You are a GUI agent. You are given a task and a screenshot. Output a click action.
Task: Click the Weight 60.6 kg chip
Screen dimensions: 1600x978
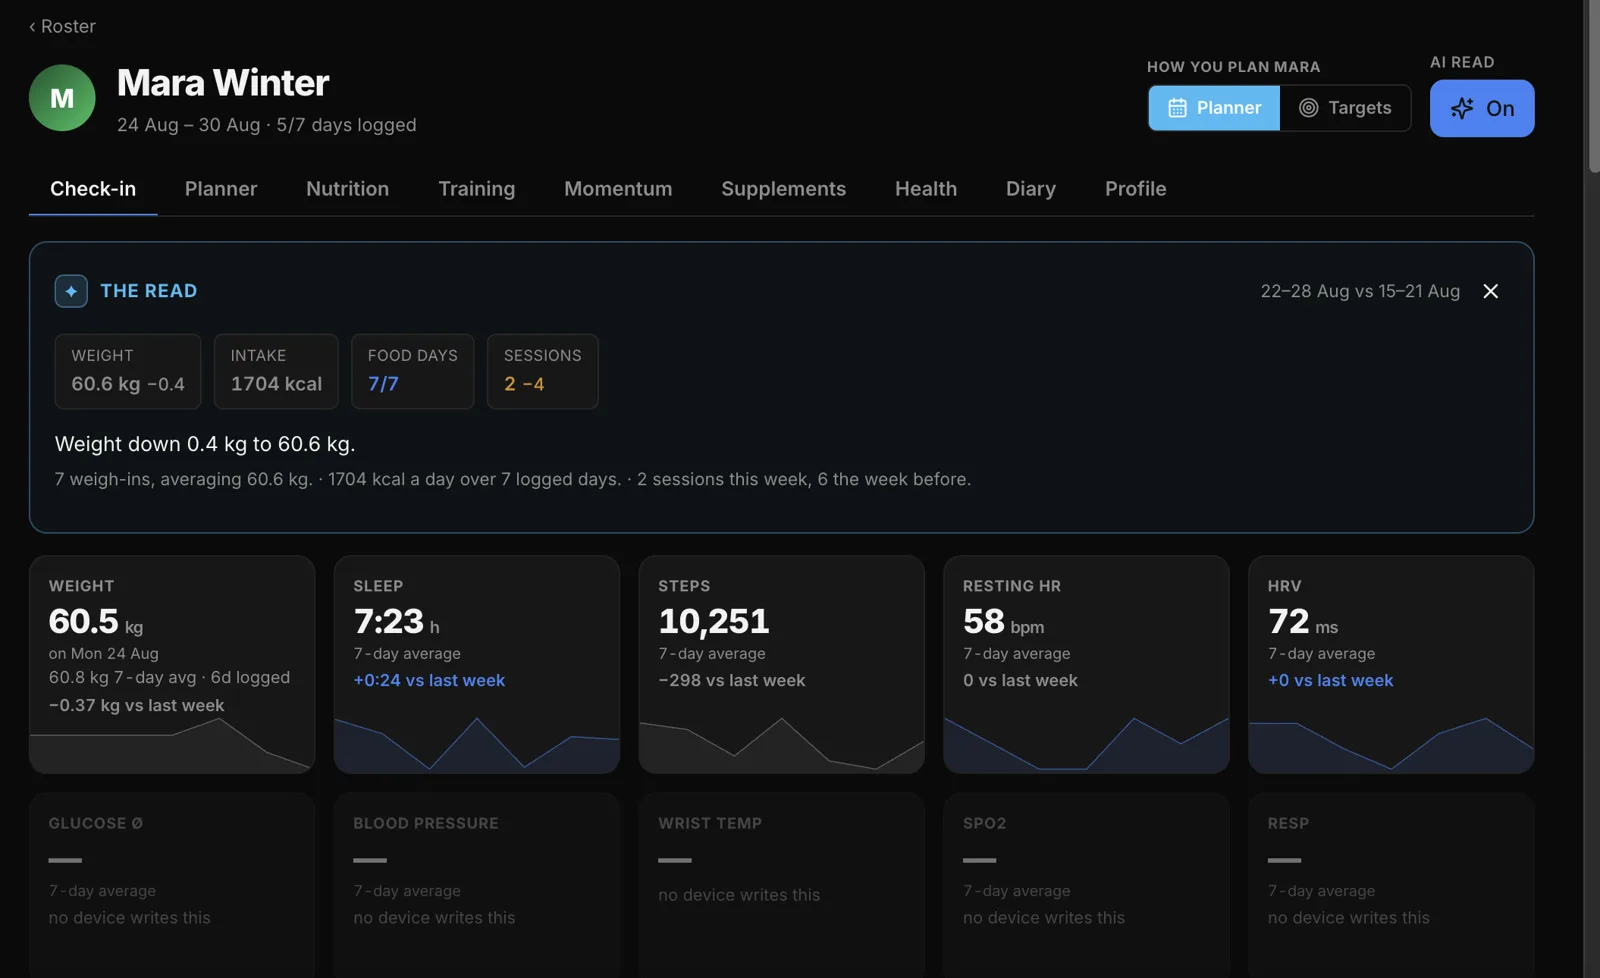point(128,371)
